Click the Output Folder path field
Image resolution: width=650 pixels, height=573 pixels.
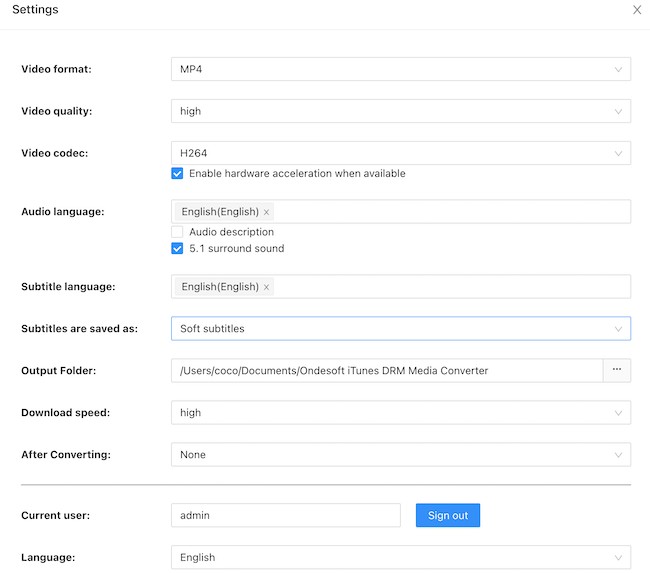coord(386,370)
